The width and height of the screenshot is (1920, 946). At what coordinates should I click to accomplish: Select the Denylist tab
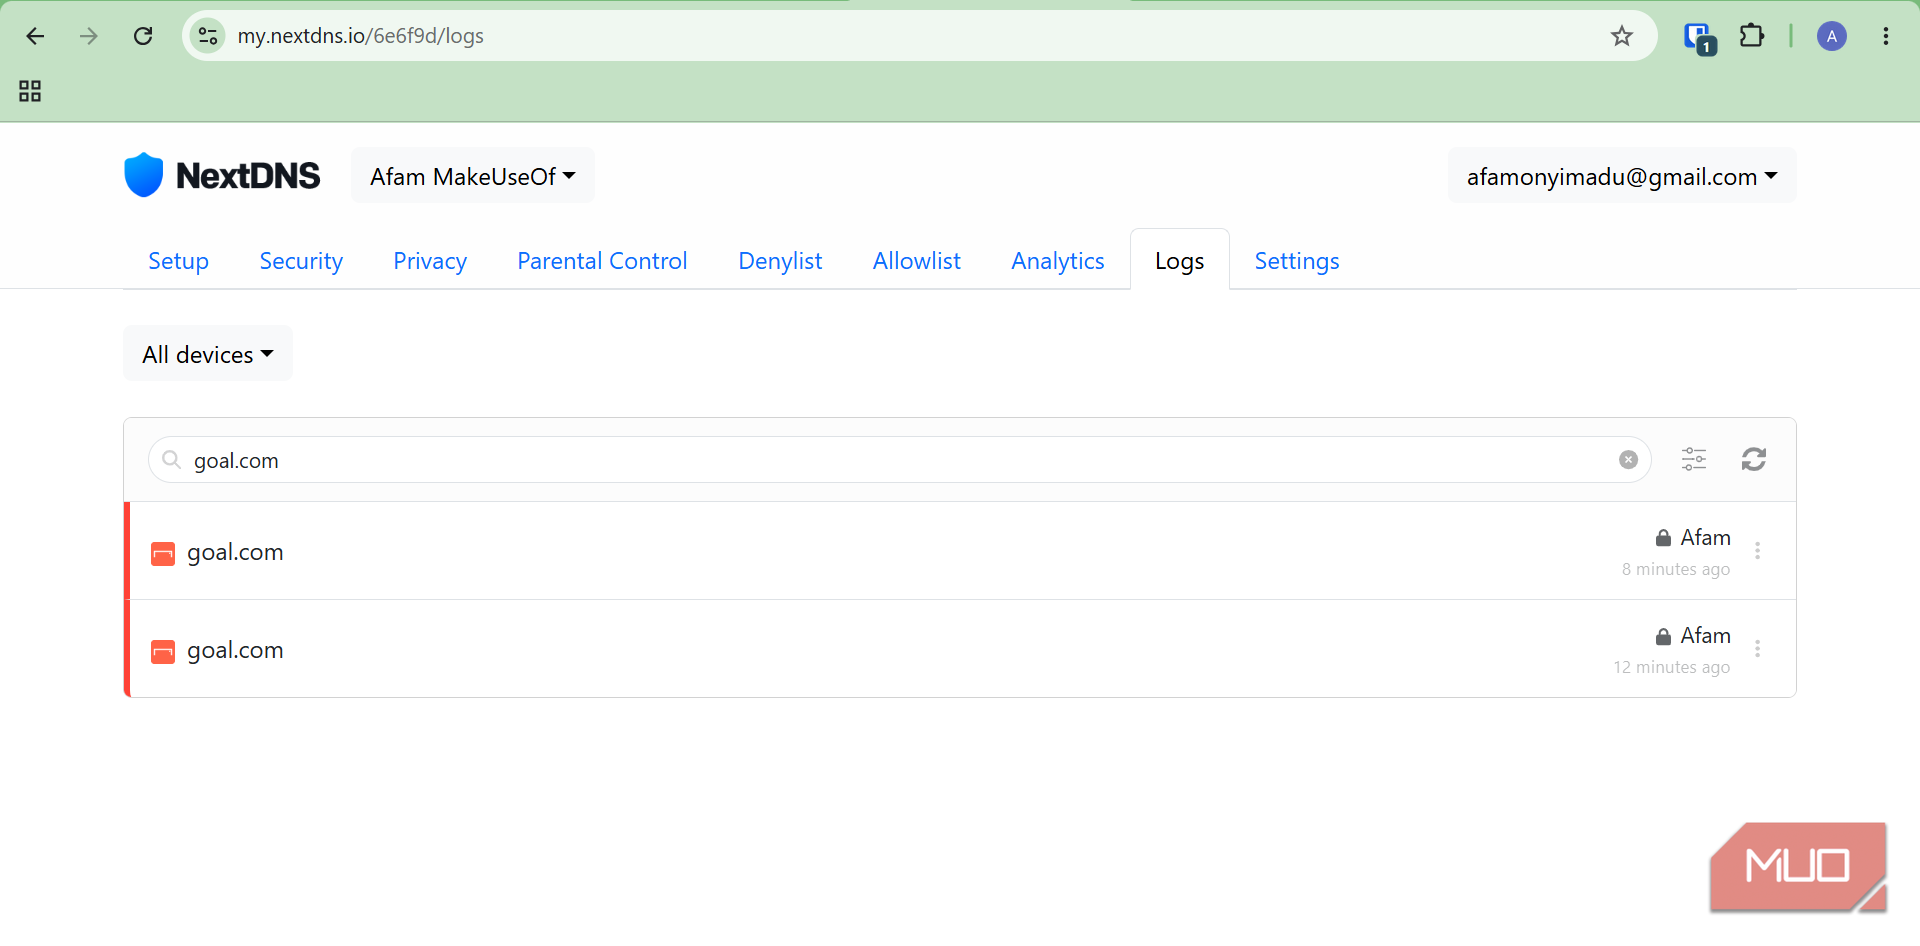(x=780, y=261)
